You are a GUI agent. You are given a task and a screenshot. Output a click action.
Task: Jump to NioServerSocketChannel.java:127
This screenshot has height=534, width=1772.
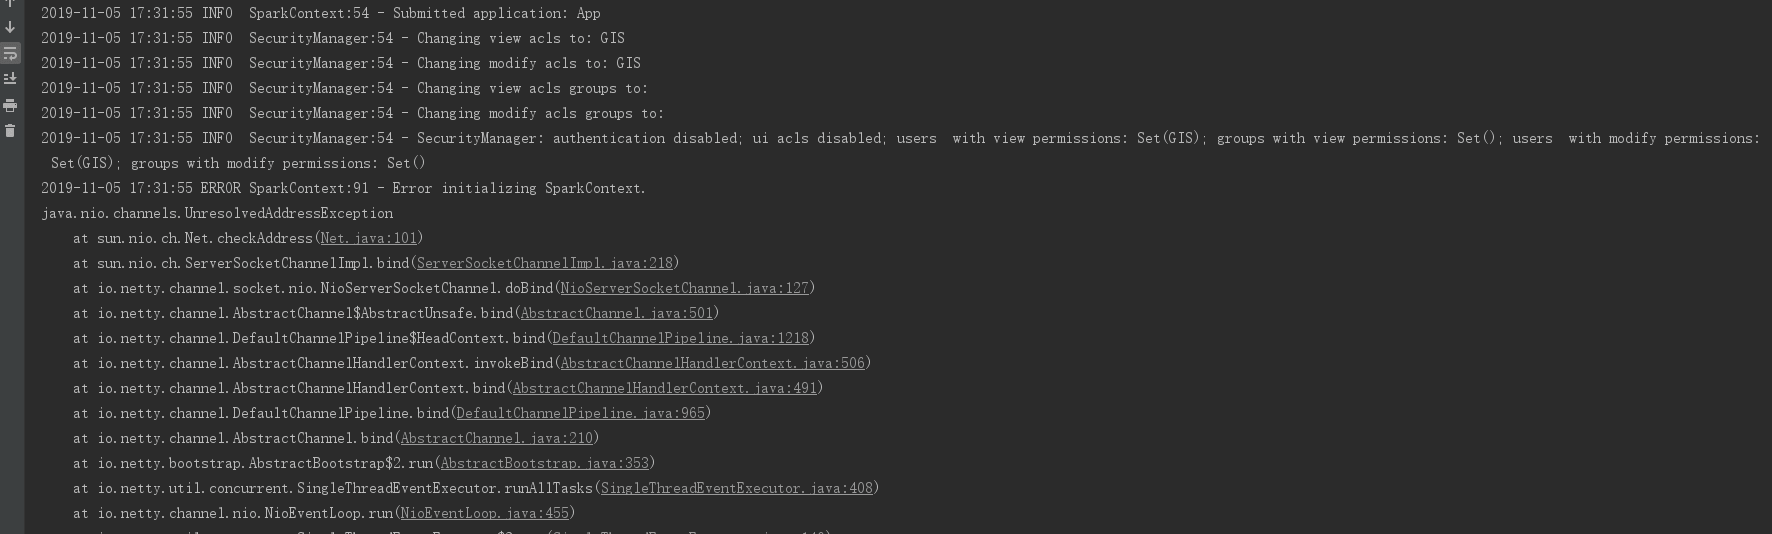[x=684, y=288]
